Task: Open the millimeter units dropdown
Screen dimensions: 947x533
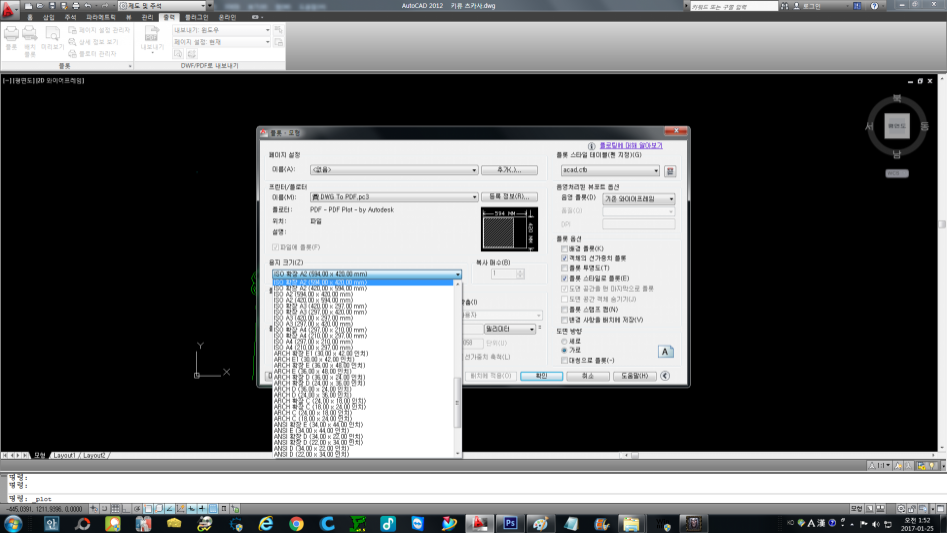Action: pyautogui.click(x=509, y=329)
